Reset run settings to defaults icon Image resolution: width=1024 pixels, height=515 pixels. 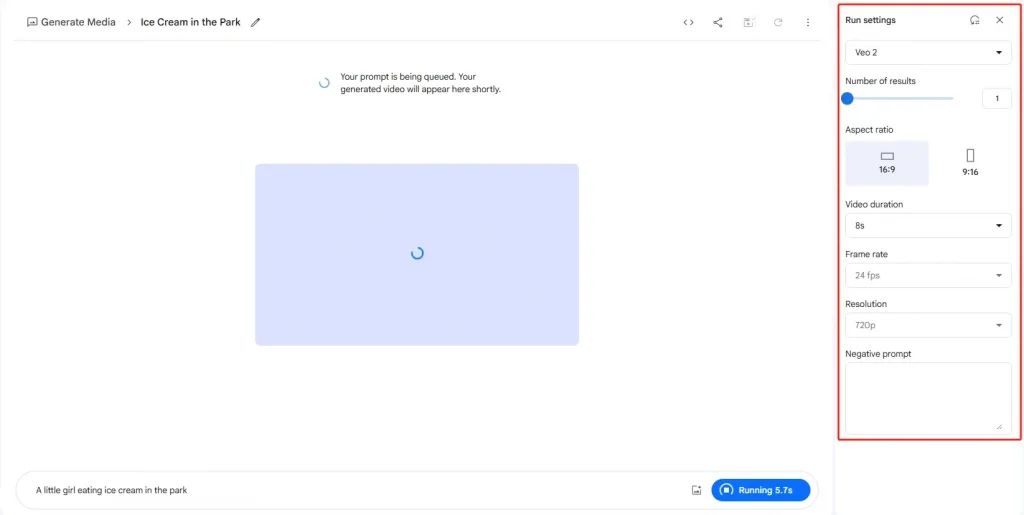tap(974, 20)
